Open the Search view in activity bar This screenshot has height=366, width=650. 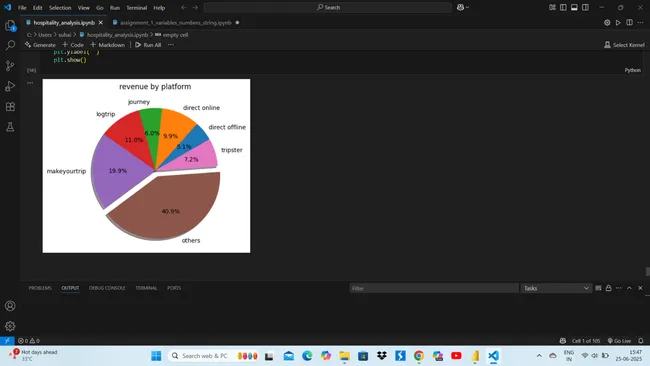(10, 45)
